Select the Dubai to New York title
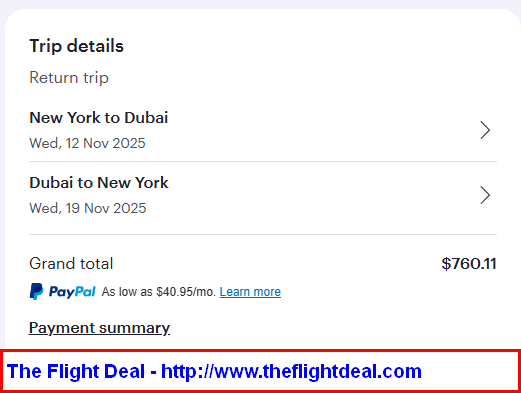This screenshot has height=393, width=521. 99,183
